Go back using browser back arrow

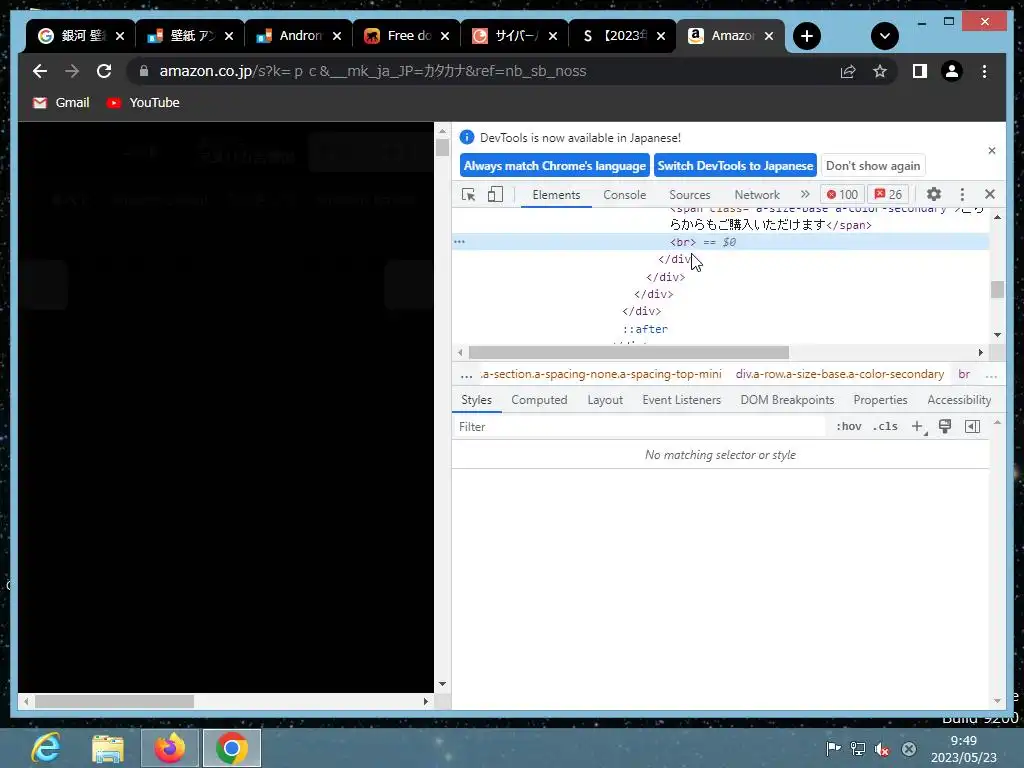tap(40, 71)
